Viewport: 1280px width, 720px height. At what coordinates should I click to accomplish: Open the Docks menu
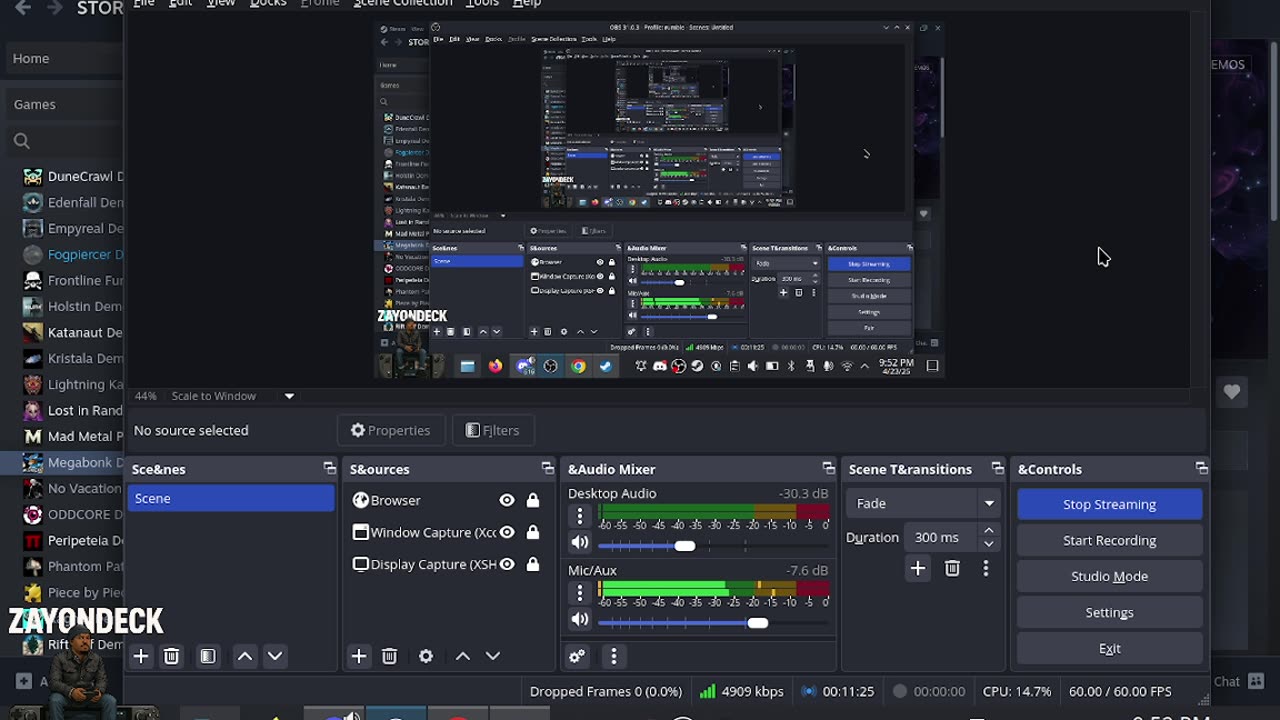tap(267, 3)
